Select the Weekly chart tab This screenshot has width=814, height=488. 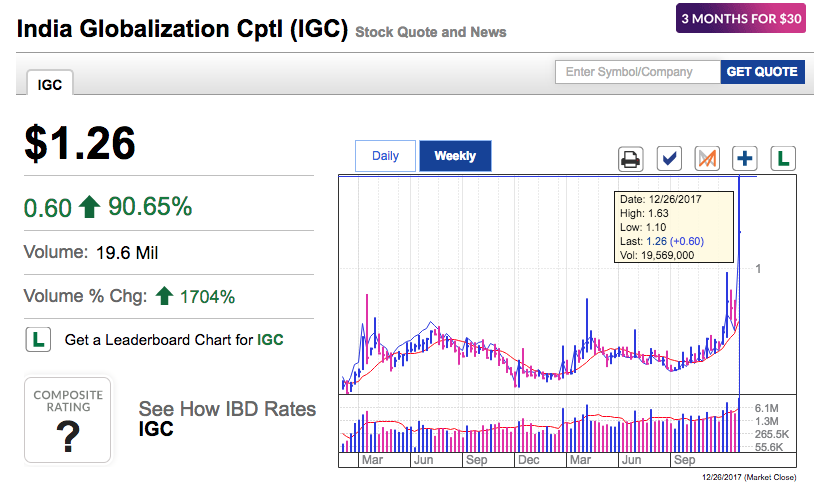tap(455, 156)
